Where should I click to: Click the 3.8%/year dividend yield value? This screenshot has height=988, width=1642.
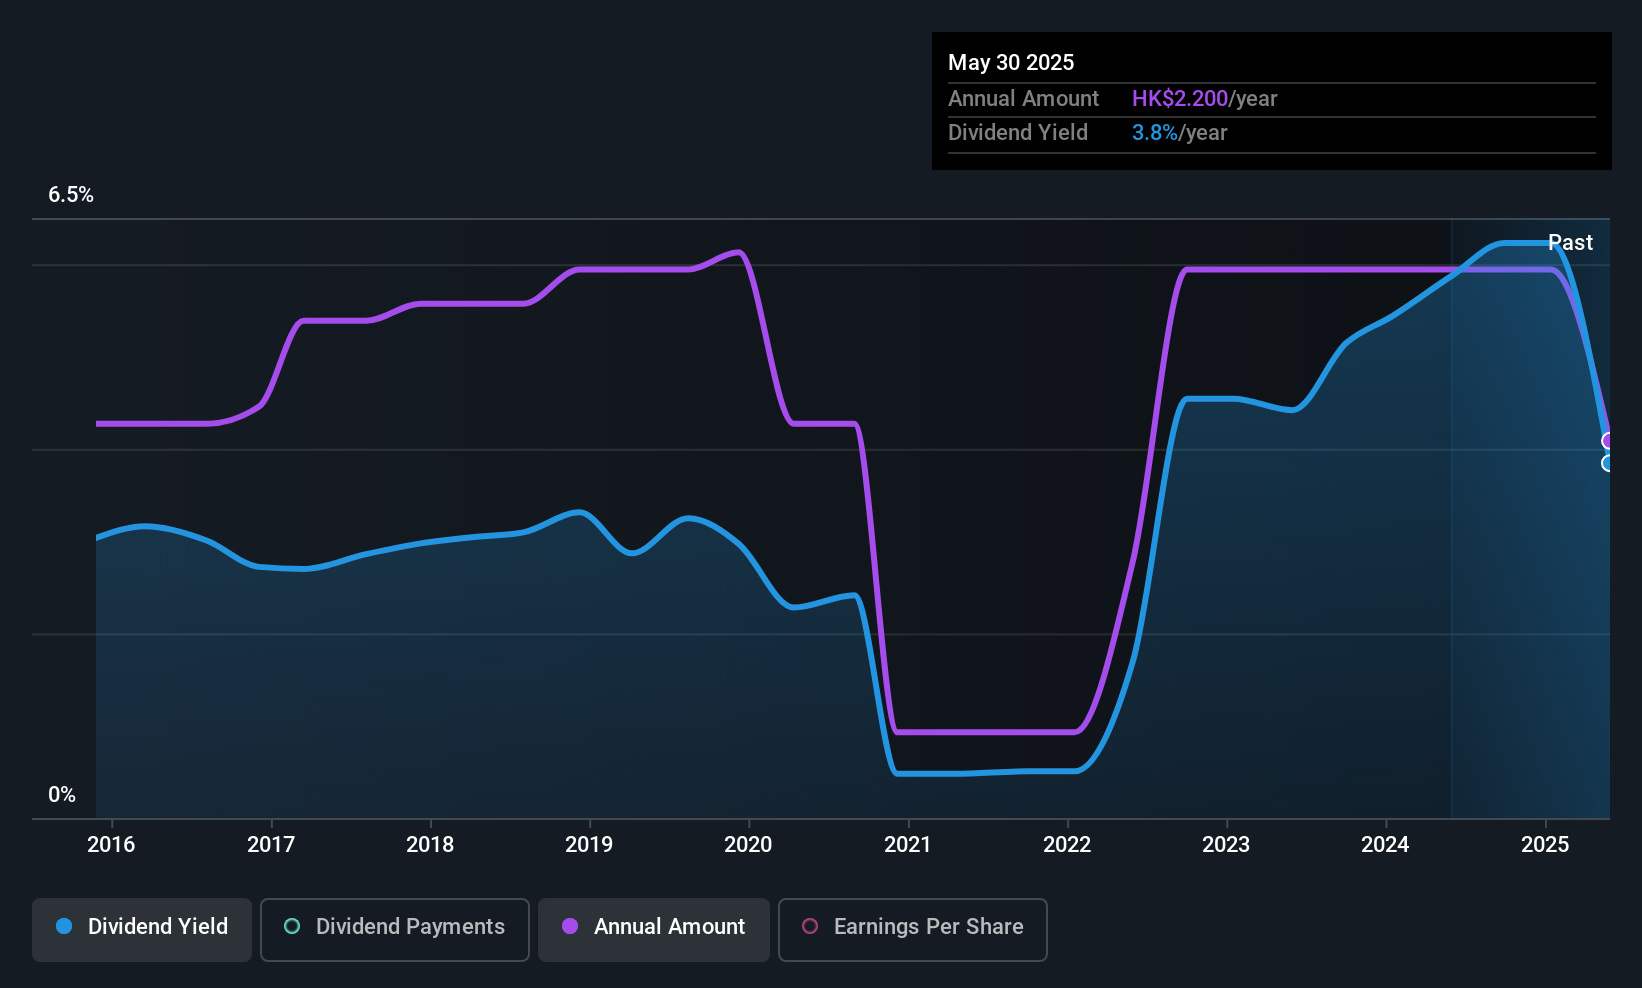(x=1179, y=133)
